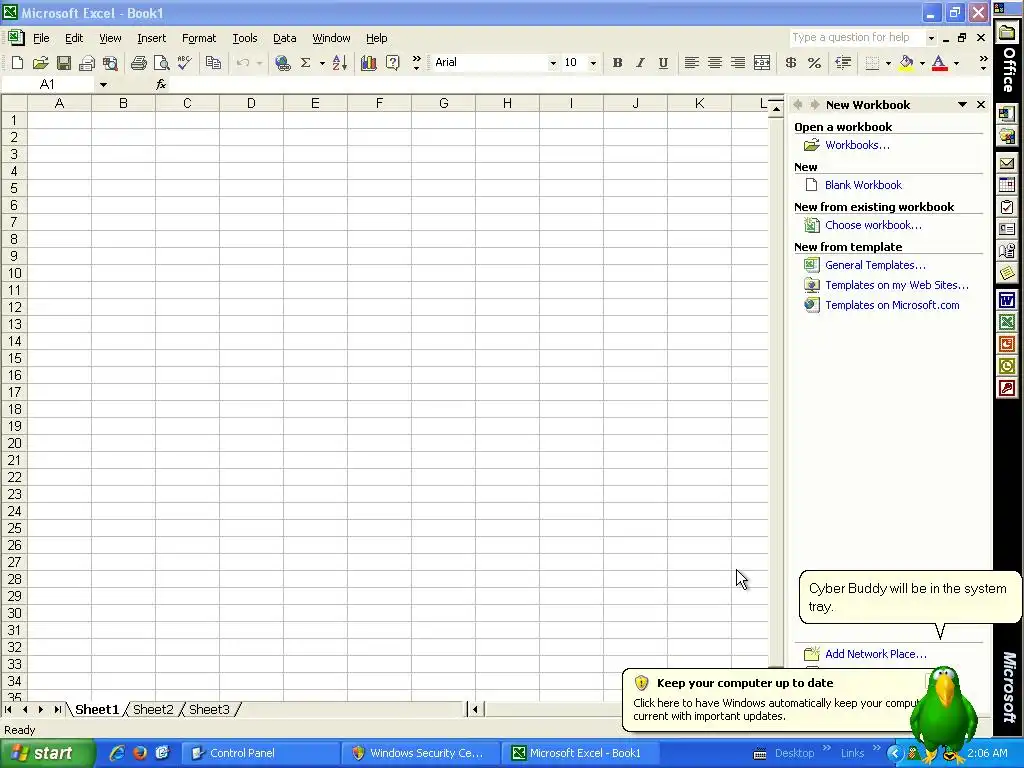Click the Copy toolbar icon
This screenshot has width=1024, height=768.
[213, 63]
